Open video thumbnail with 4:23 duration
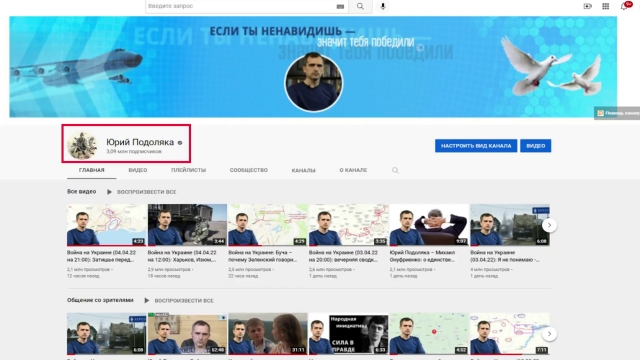 click(x=107, y=225)
